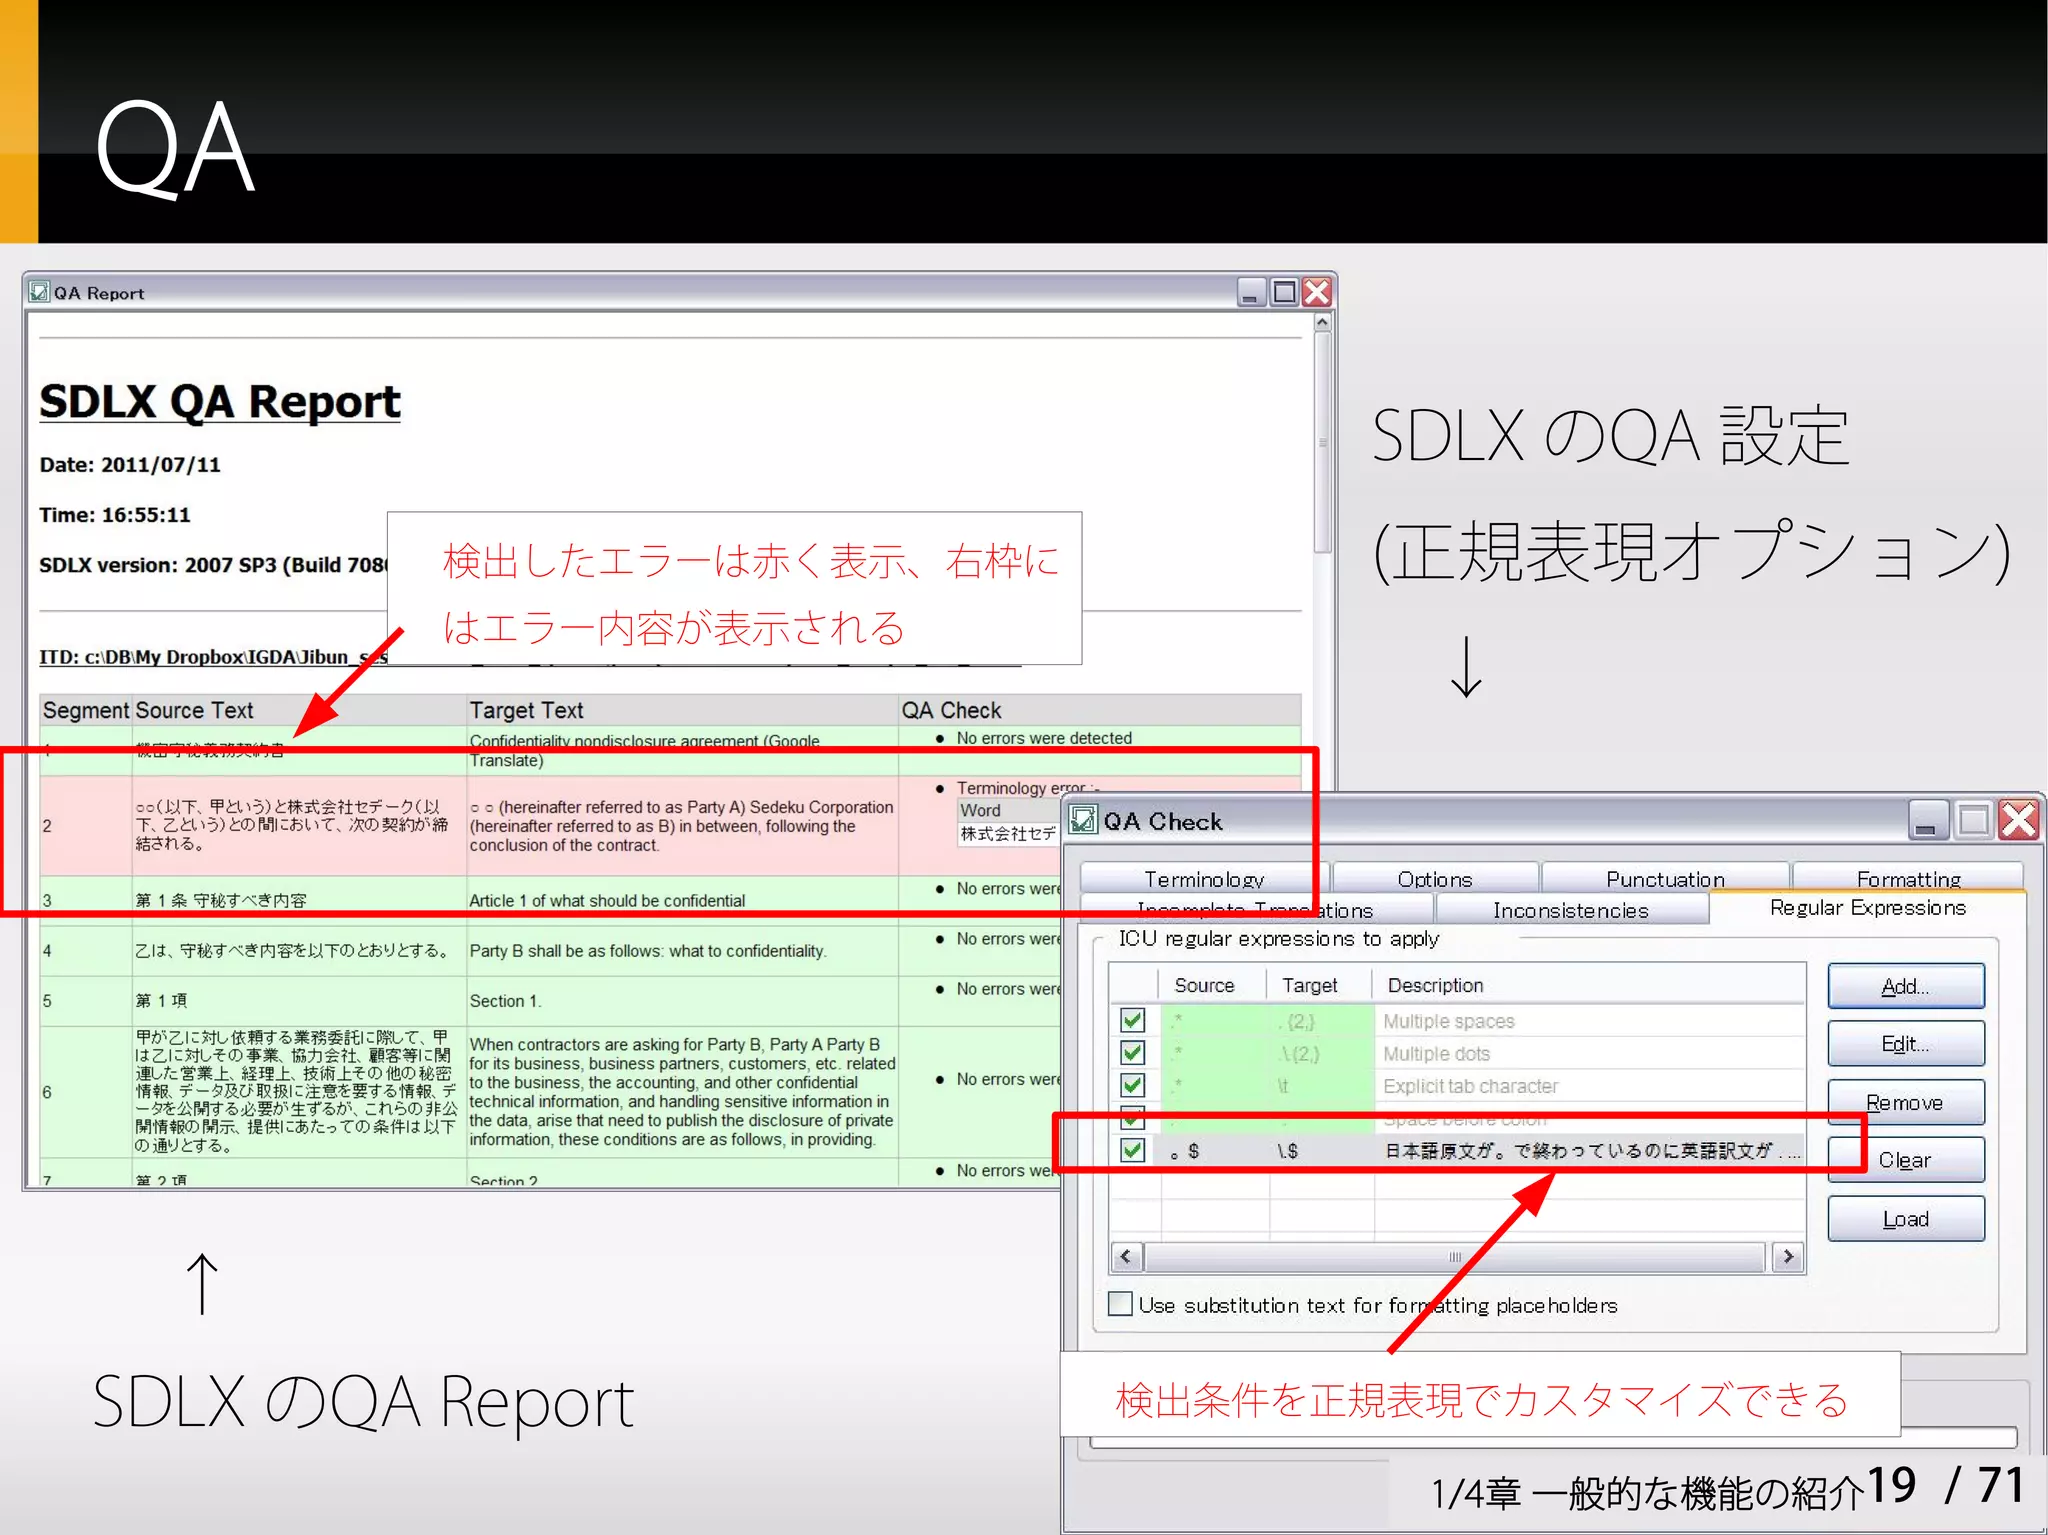Open the Options tab

pos(1435,879)
